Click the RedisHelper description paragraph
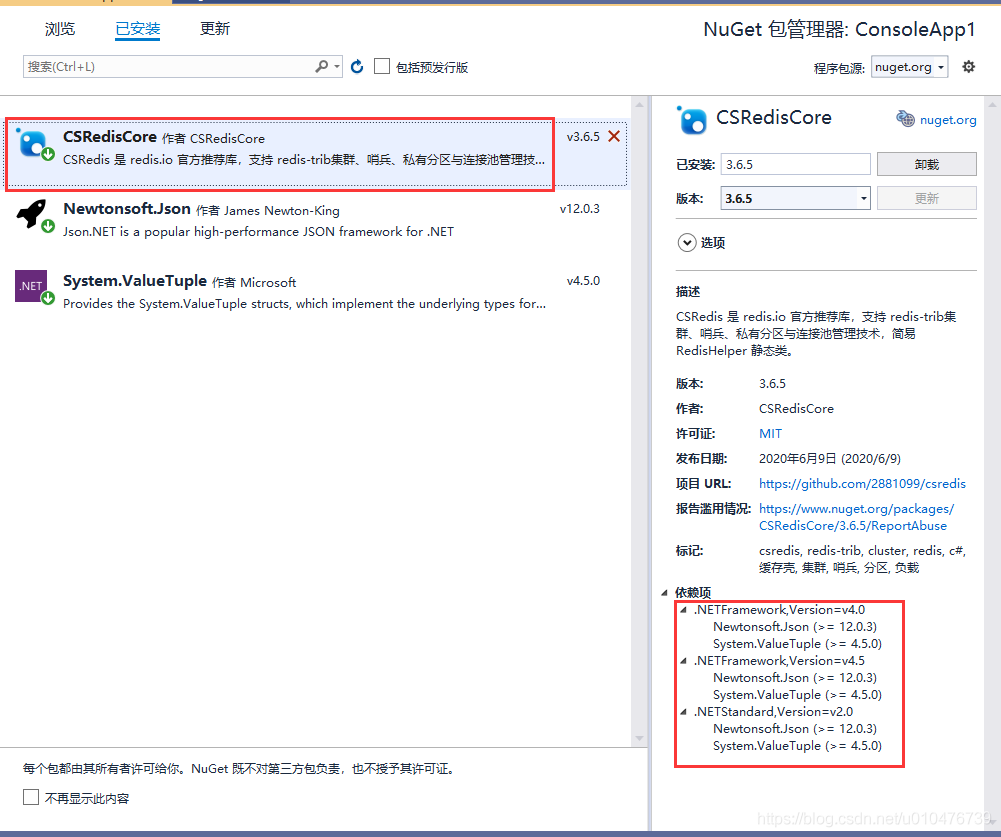Viewport: 1001px width, 837px height. 816,333
